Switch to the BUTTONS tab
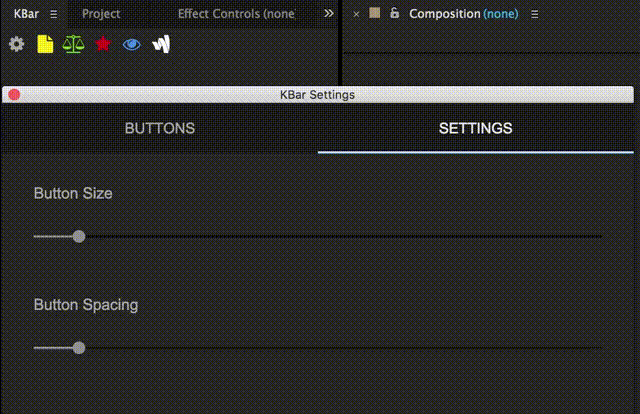This screenshot has height=414, width=640. point(160,128)
